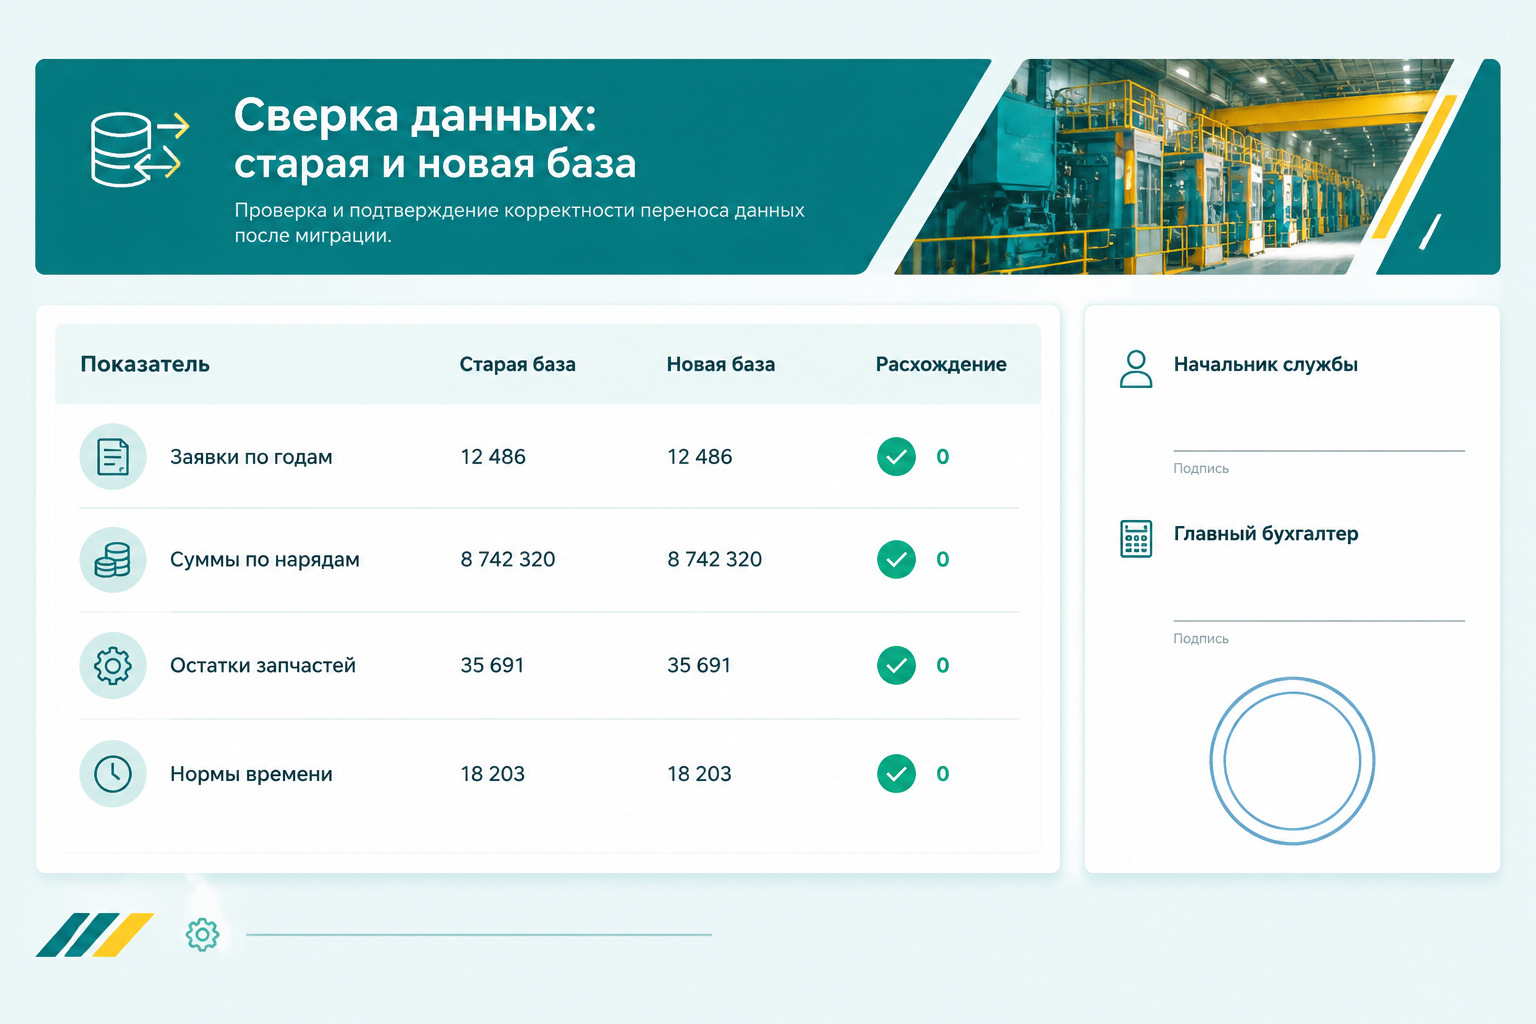Click the Подпись caption under Начальник службы
This screenshot has width=1536, height=1024.
pos(1201,469)
